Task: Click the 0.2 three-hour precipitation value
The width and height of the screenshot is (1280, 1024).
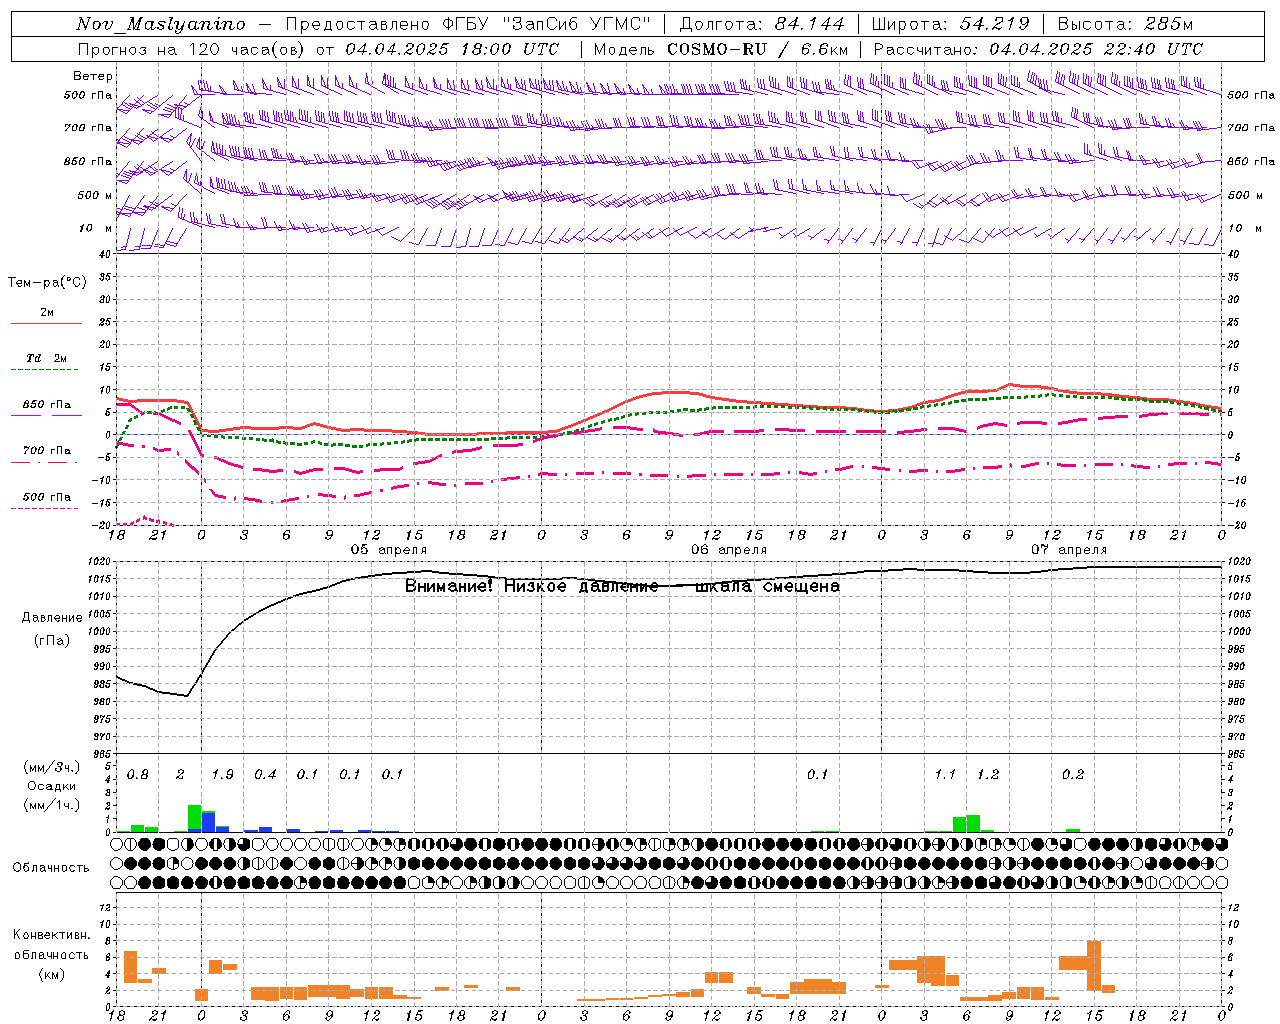Action: tap(1073, 775)
